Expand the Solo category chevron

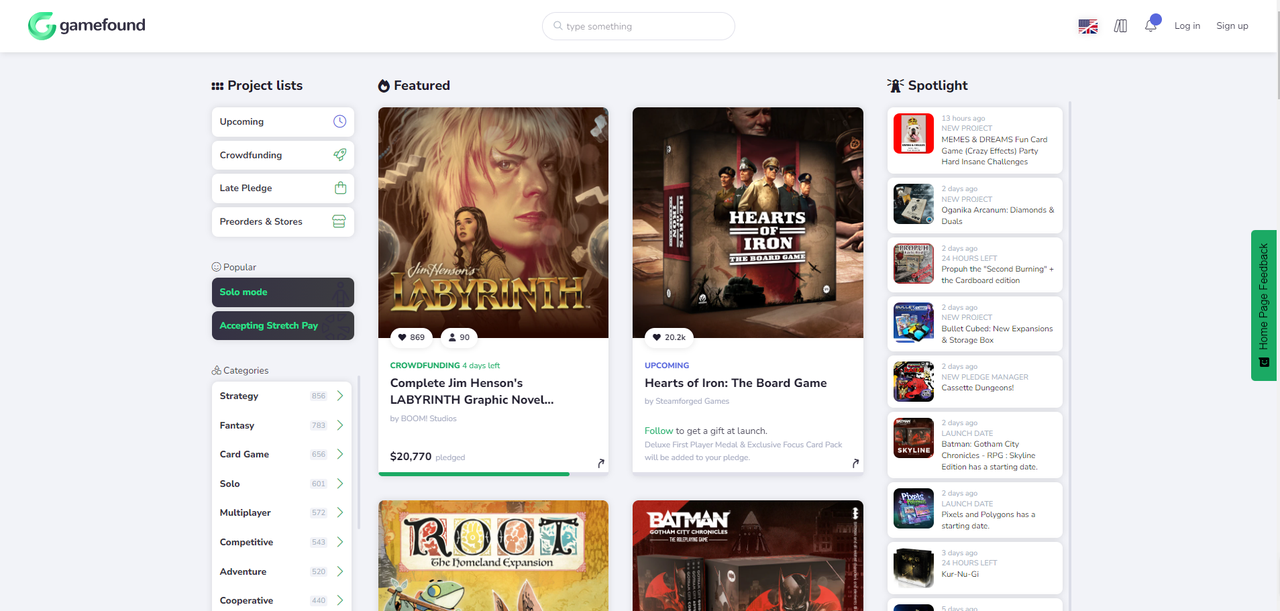[x=340, y=483]
